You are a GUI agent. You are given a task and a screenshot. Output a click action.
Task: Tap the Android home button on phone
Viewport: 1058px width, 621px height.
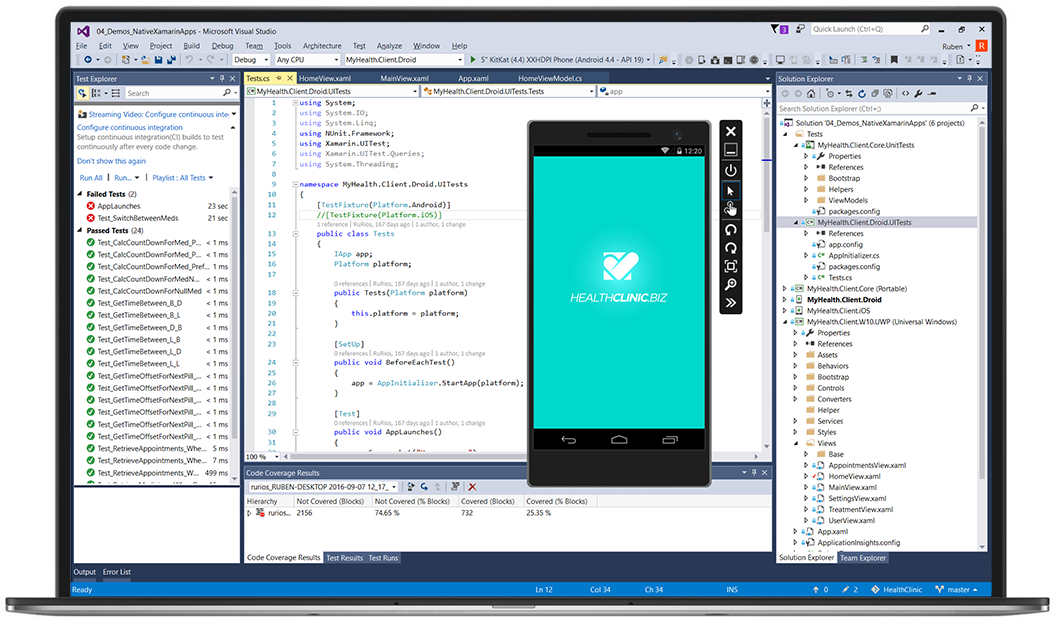click(x=619, y=440)
